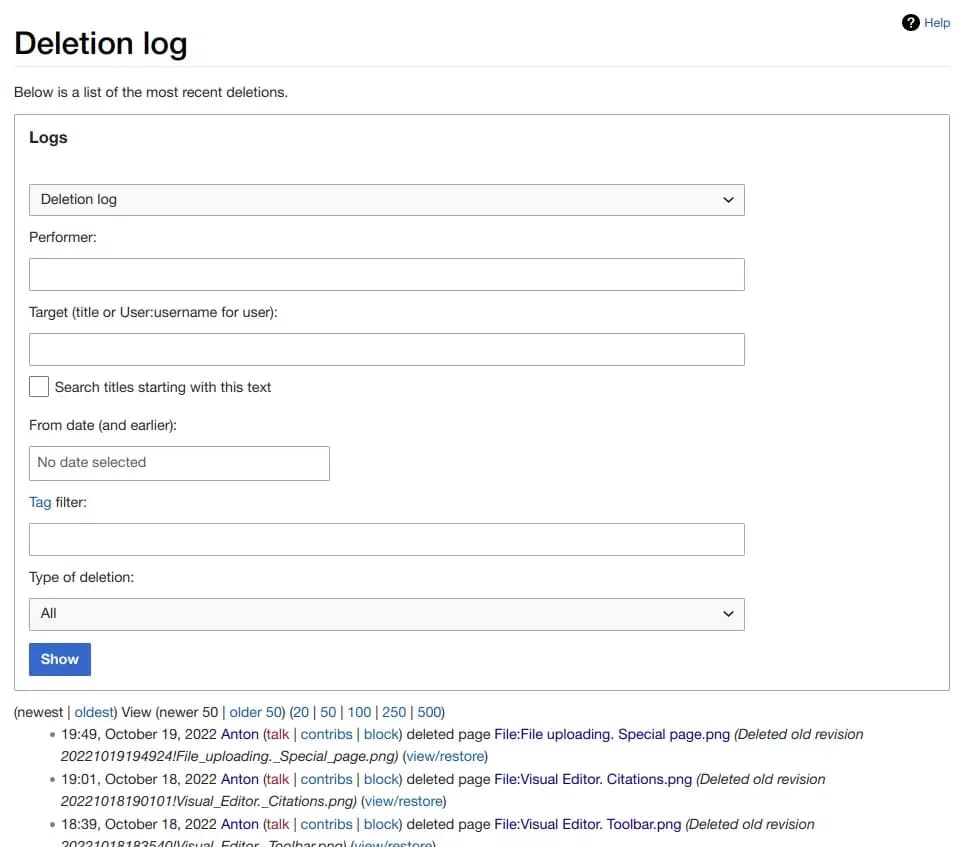
Task: Enable Search titles starting with this text
Action: [x=39, y=385]
